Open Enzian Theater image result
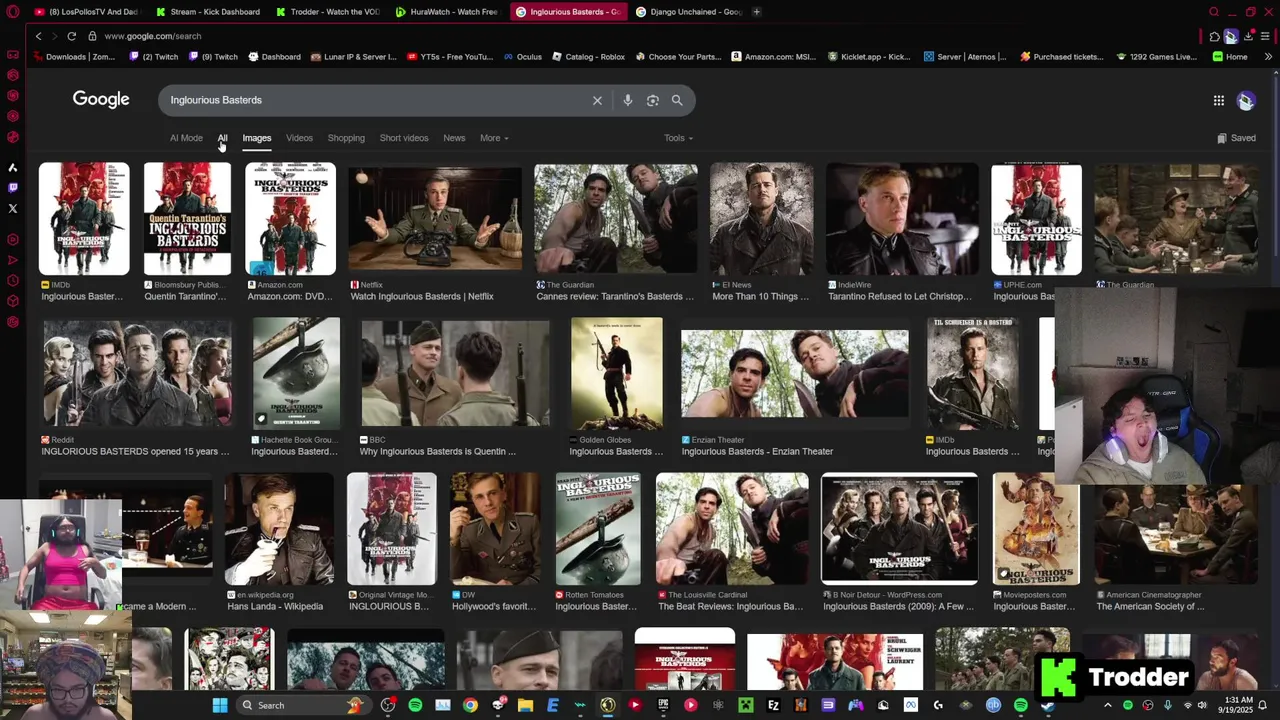1280x720 pixels. (795, 373)
